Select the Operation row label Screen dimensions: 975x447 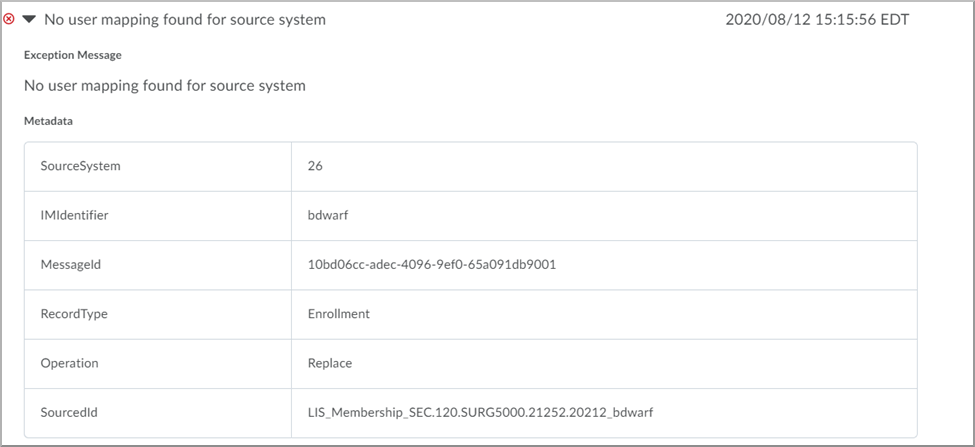pos(69,363)
